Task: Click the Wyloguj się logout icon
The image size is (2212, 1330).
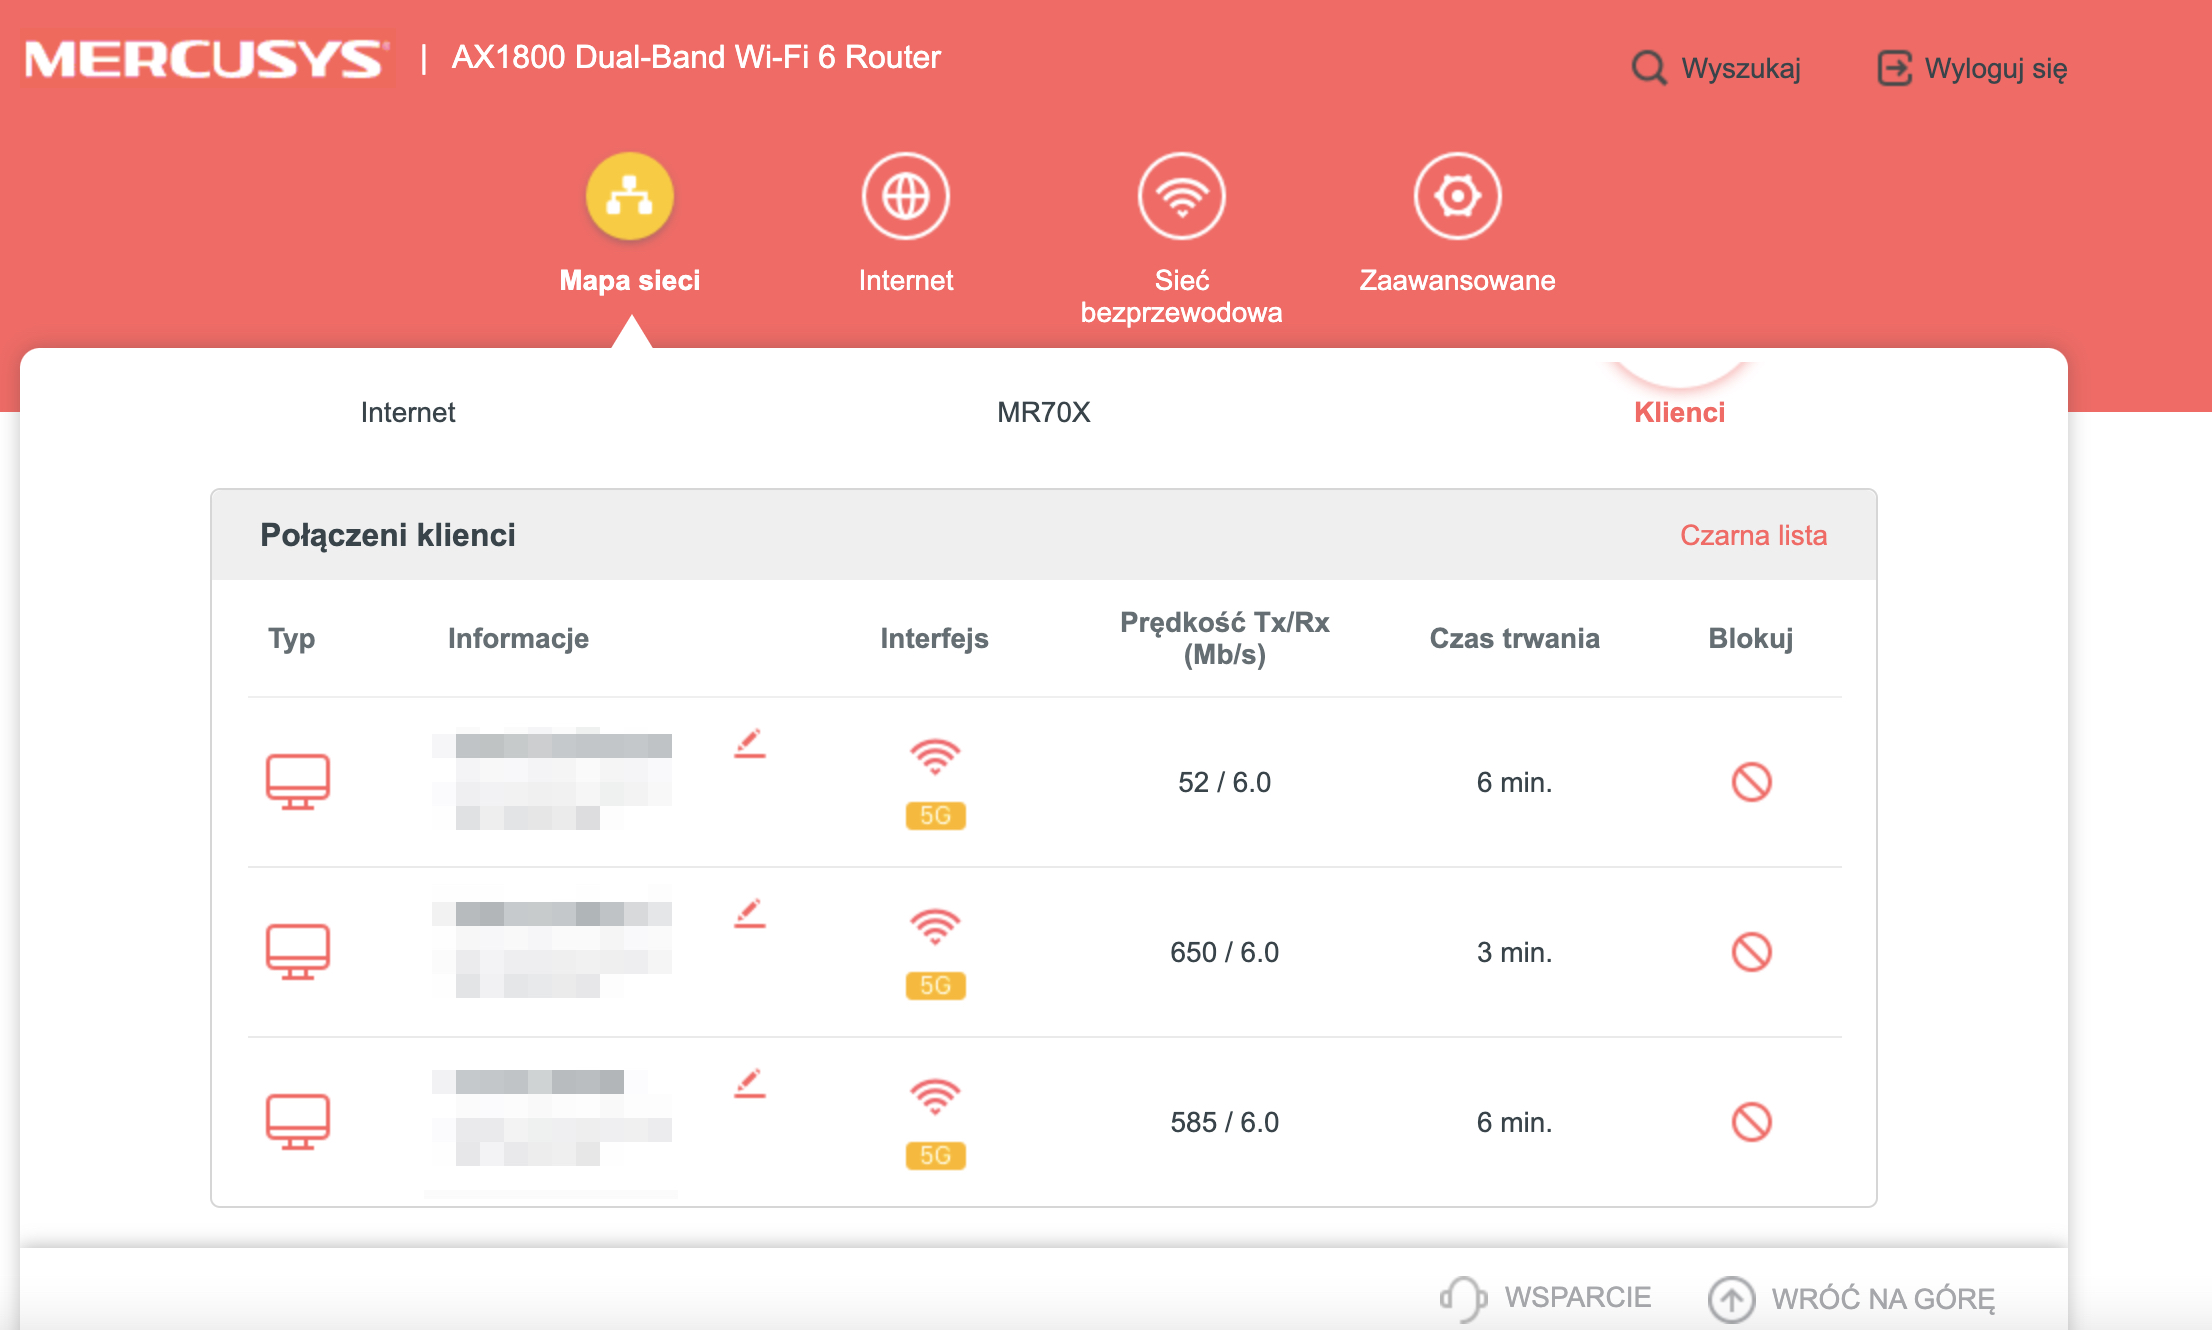Action: 1894,68
